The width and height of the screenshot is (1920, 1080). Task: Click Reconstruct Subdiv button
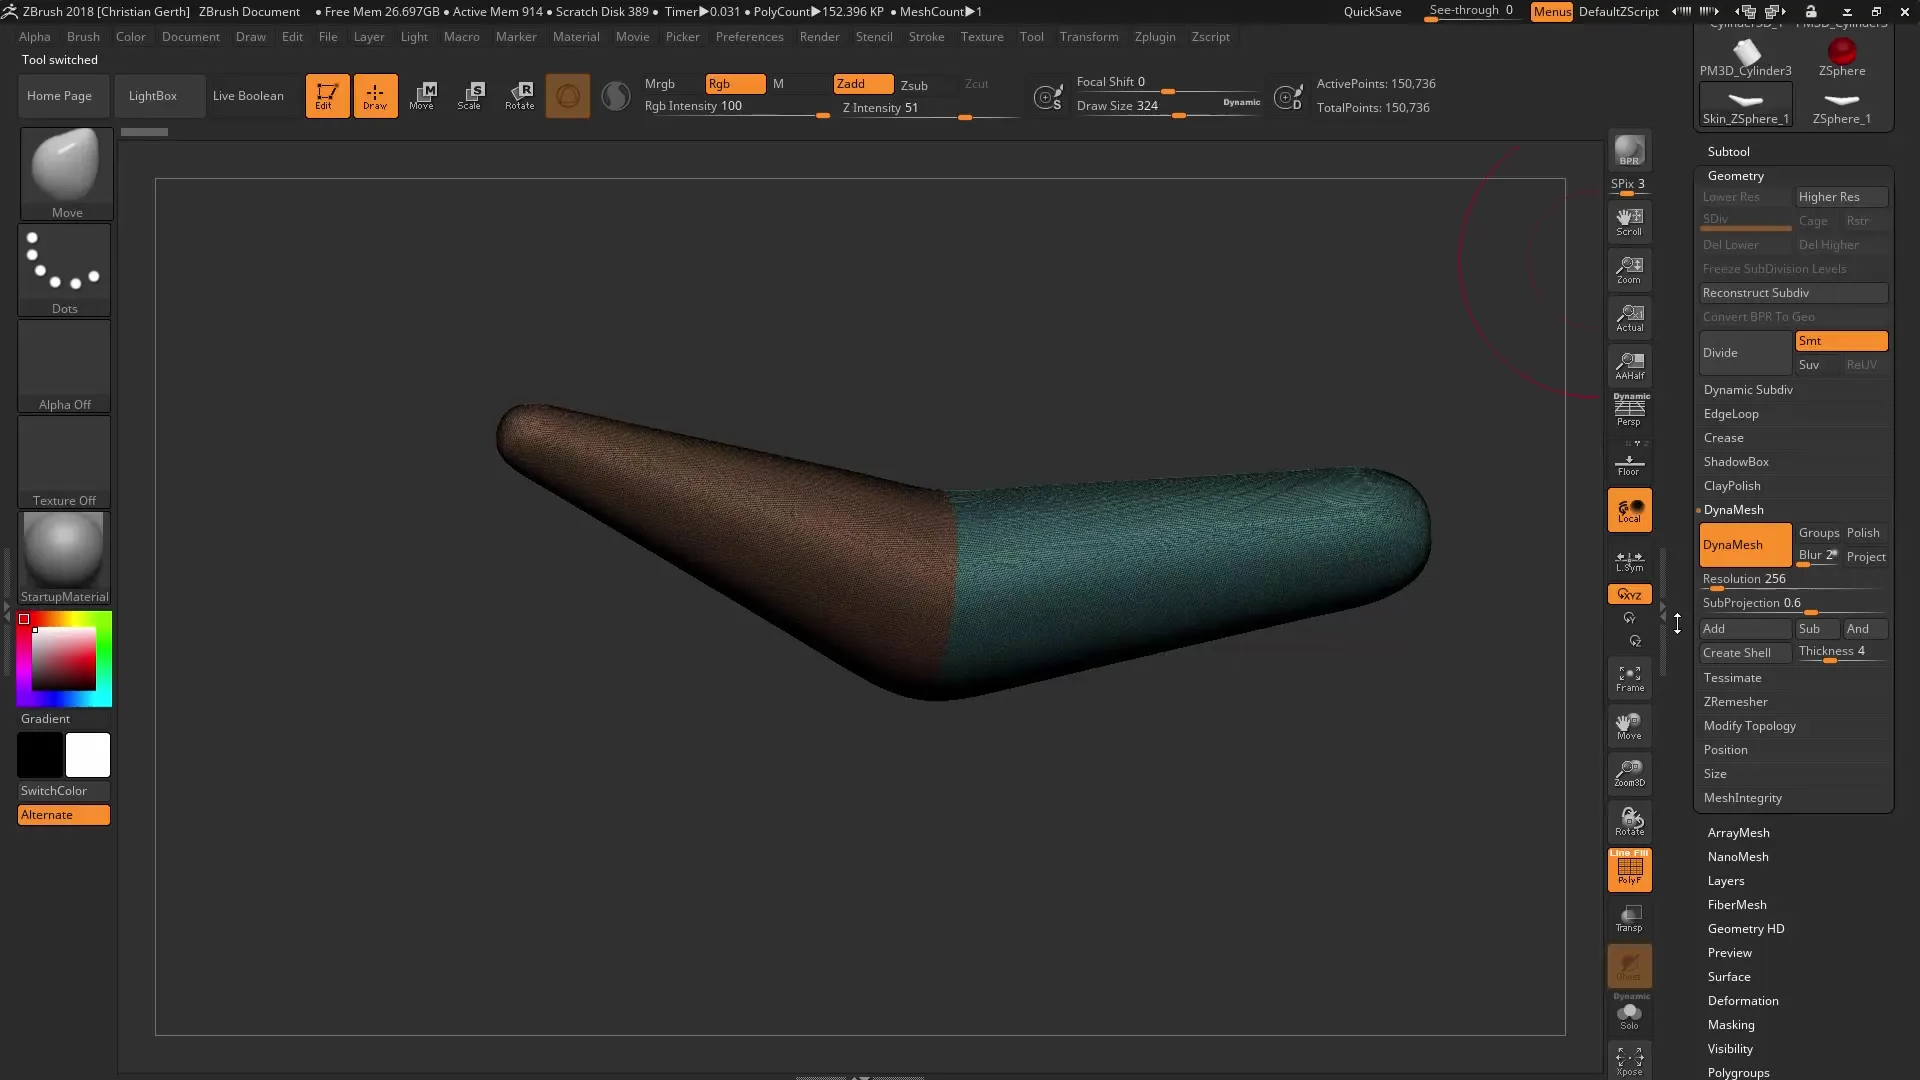point(1793,293)
